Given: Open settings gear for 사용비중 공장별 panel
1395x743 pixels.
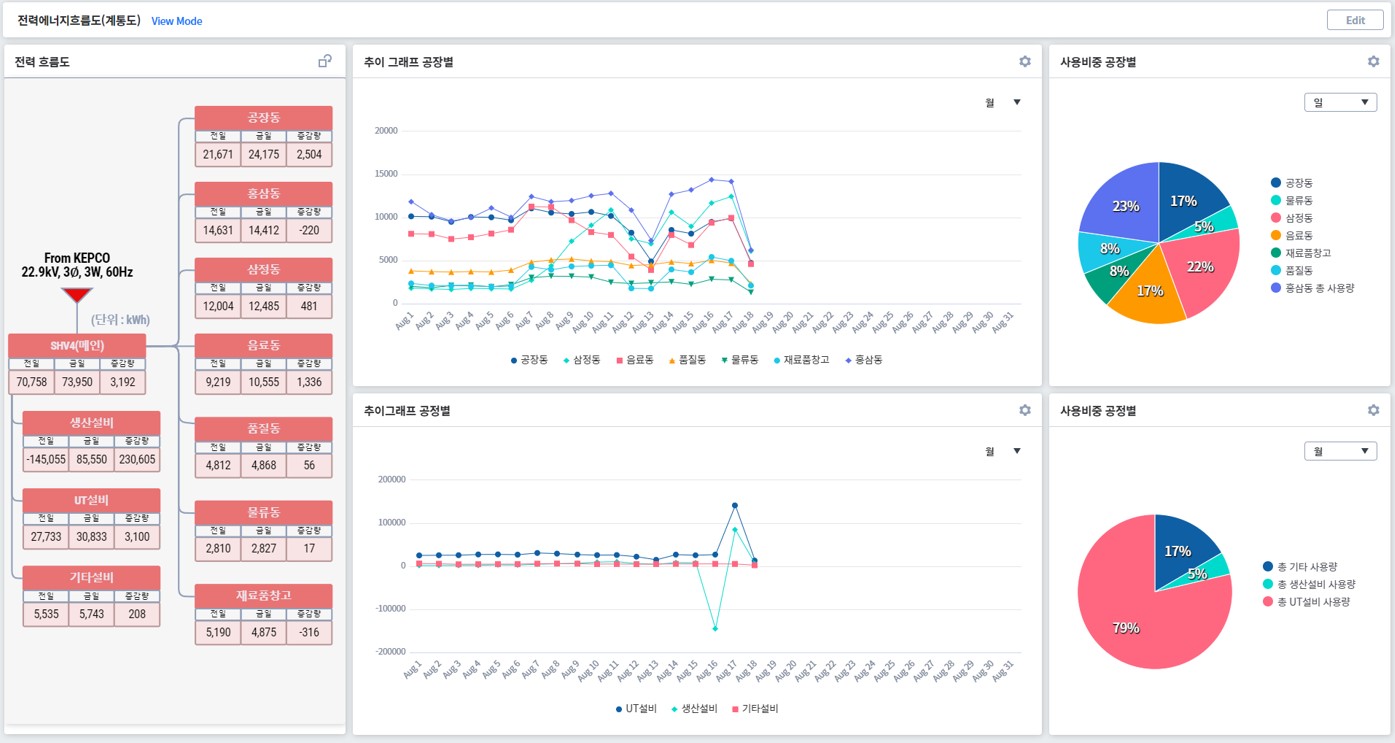Looking at the screenshot, I should pyautogui.click(x=1373, y=62).
